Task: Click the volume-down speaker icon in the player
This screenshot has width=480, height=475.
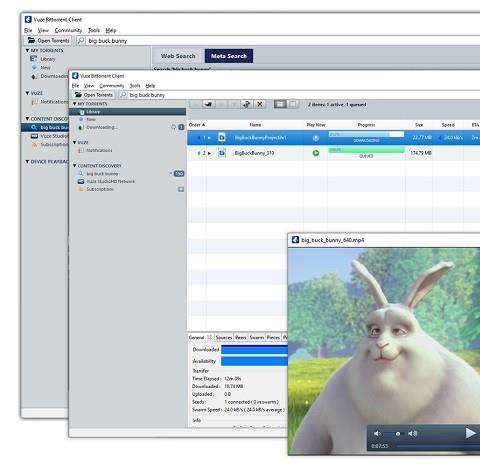Action: coord(377,434)
